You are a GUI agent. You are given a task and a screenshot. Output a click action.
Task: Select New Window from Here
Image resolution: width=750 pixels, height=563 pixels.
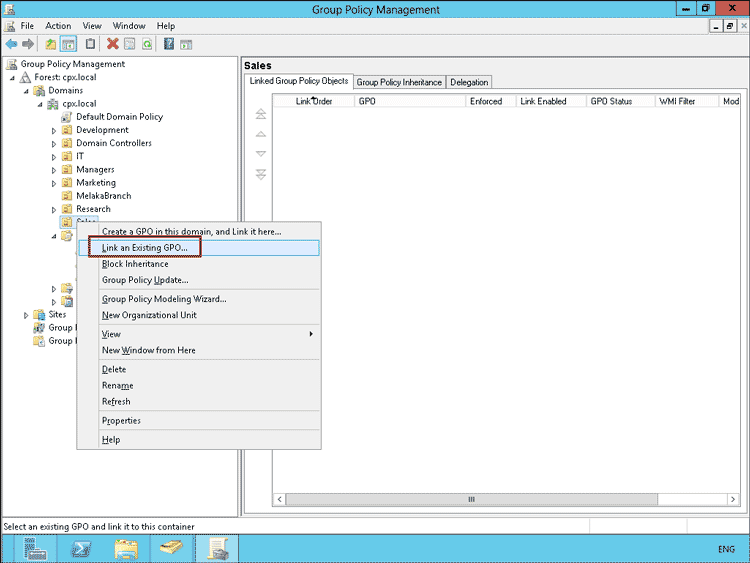click(199, 350)
